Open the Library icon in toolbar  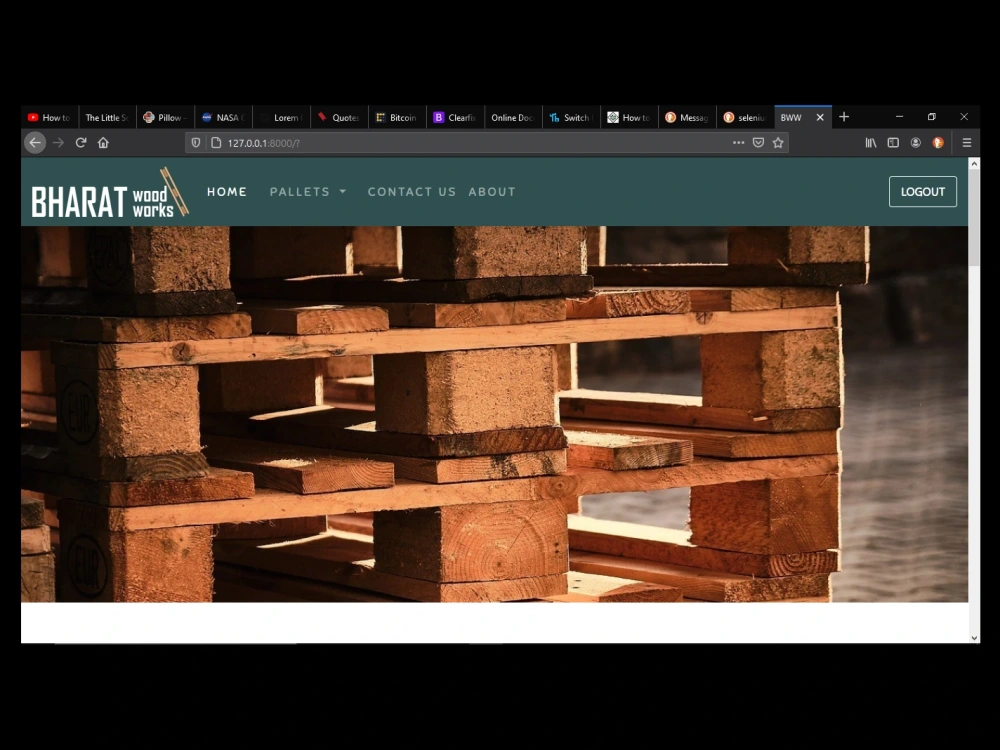[871, 143]
